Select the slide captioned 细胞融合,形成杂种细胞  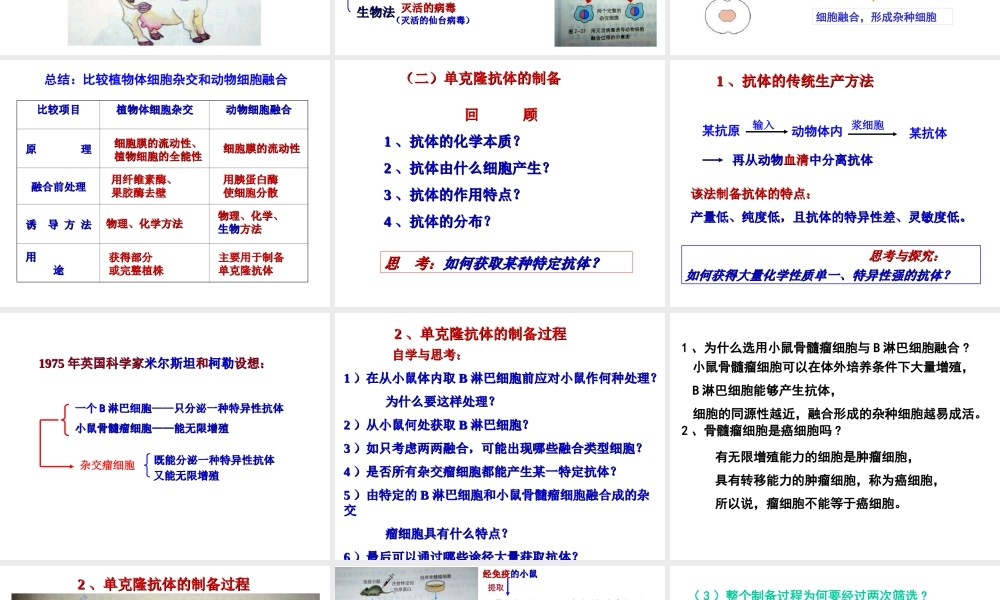(835, 27)
